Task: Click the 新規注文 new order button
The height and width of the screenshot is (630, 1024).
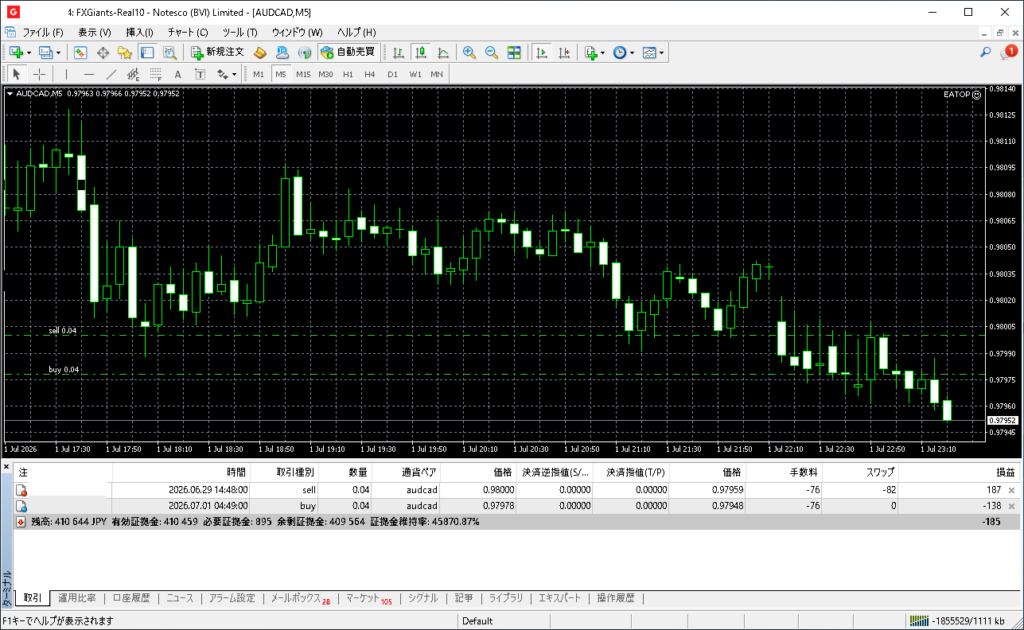Action: (x=217, y=53)
